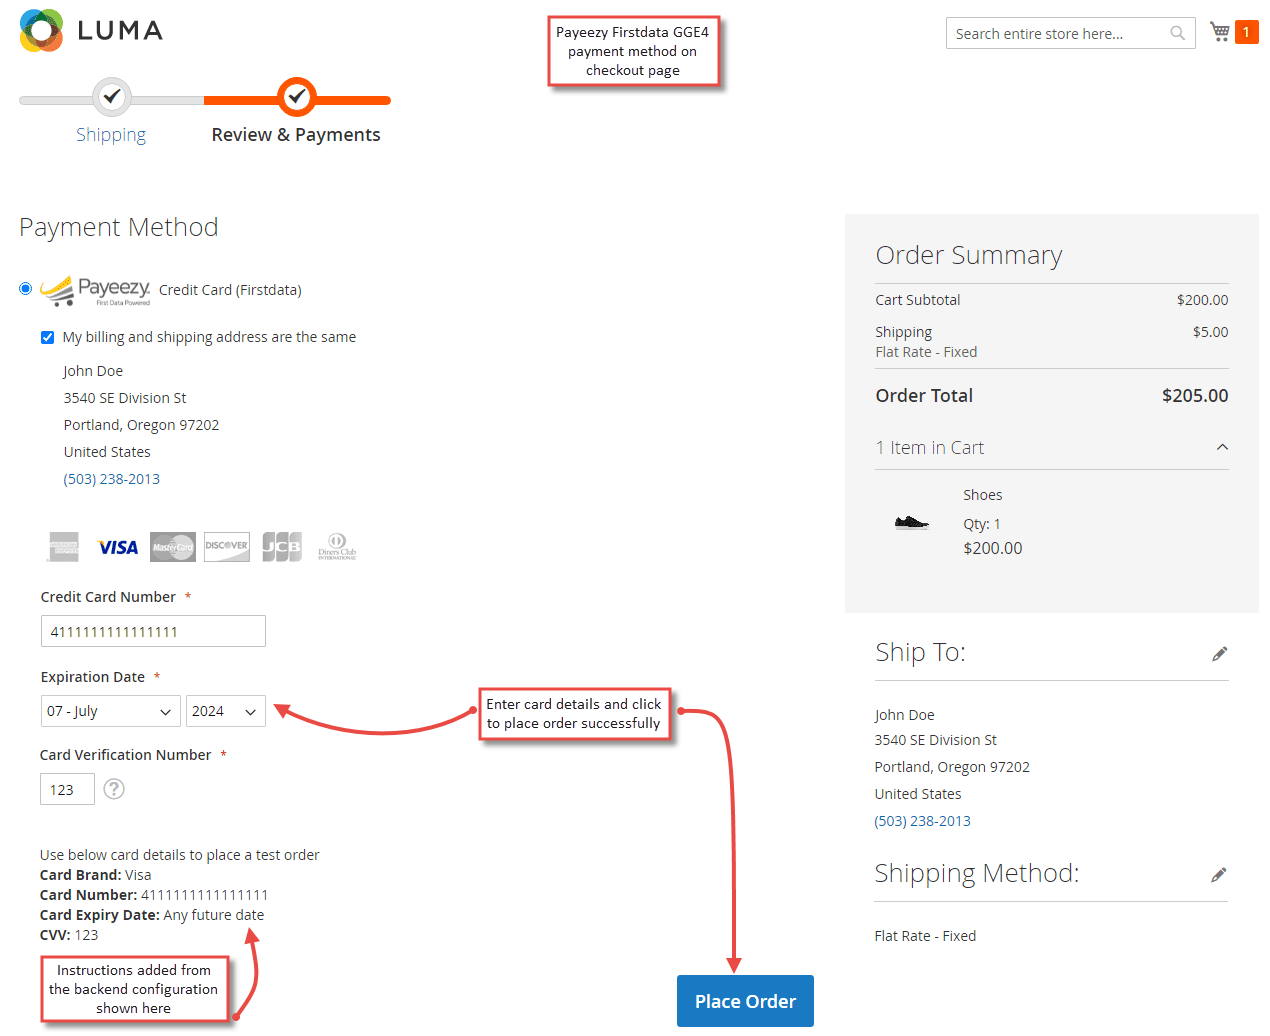Click the search magnifier icon
Screen dimensions: 1270x1036
[x=1177, y=32]
